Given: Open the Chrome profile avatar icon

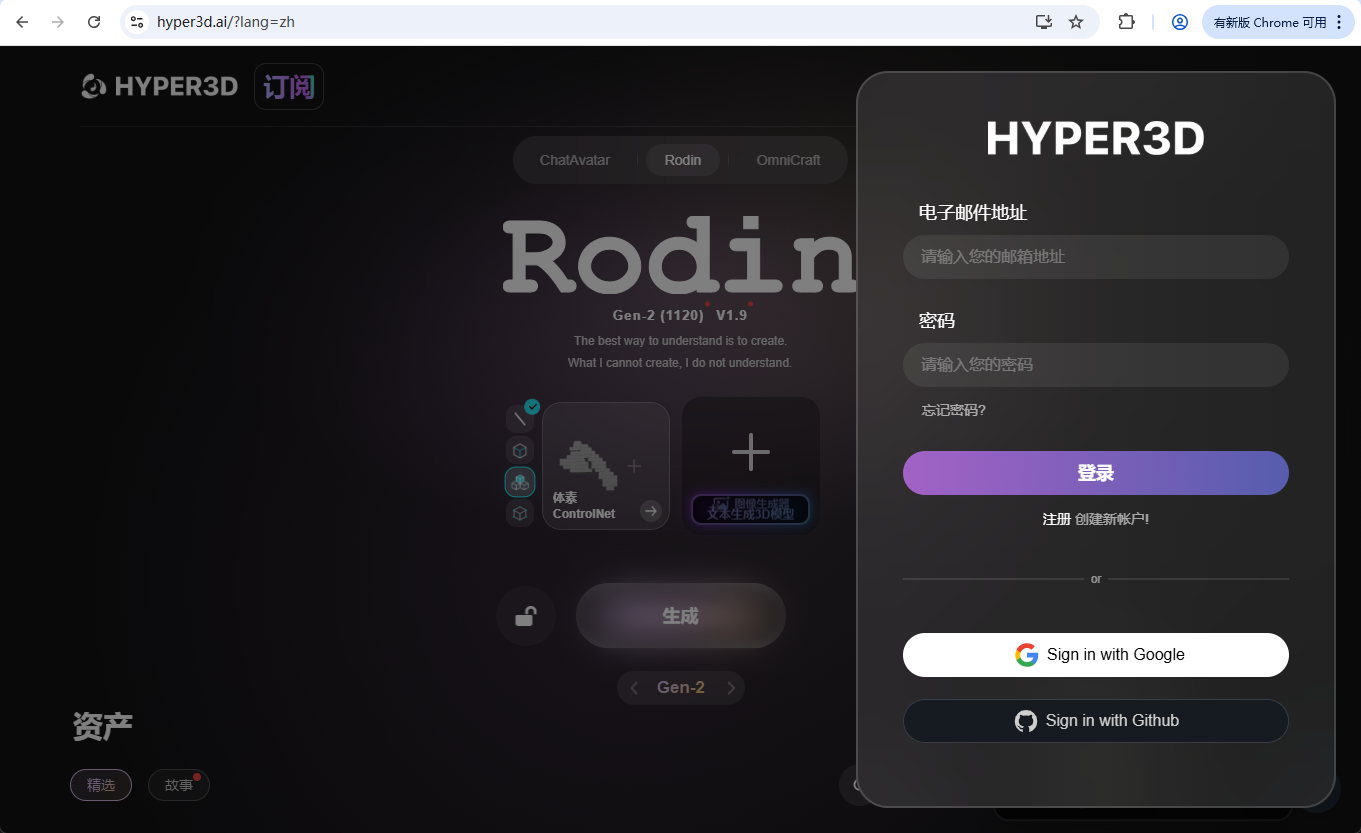Looking at the screenshot, I should click(1180, 22).
